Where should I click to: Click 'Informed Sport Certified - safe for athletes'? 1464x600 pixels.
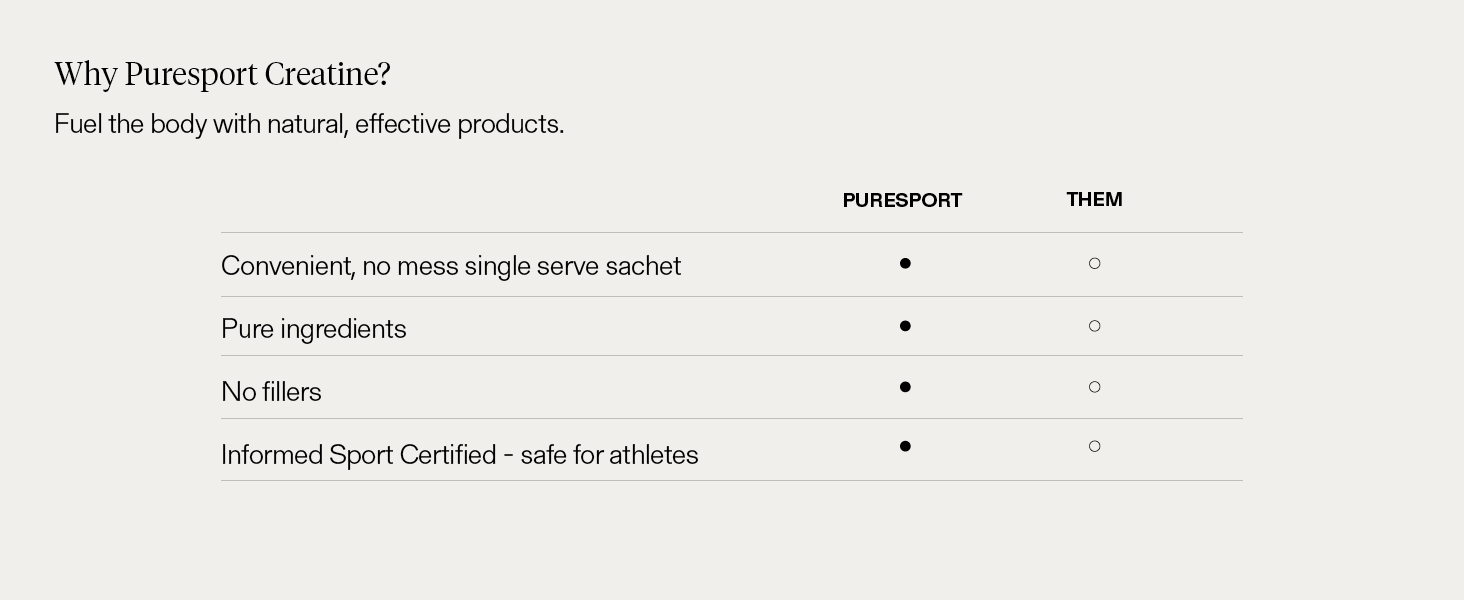[x=459, y=455]
